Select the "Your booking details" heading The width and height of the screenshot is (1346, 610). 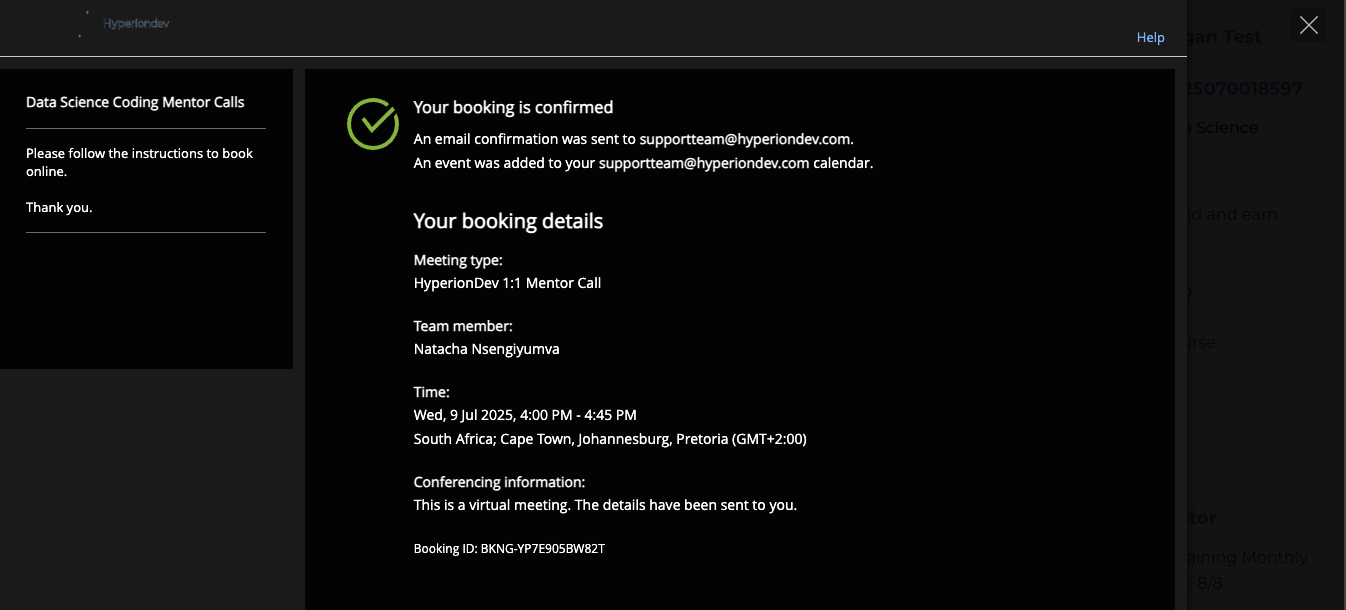508,221
